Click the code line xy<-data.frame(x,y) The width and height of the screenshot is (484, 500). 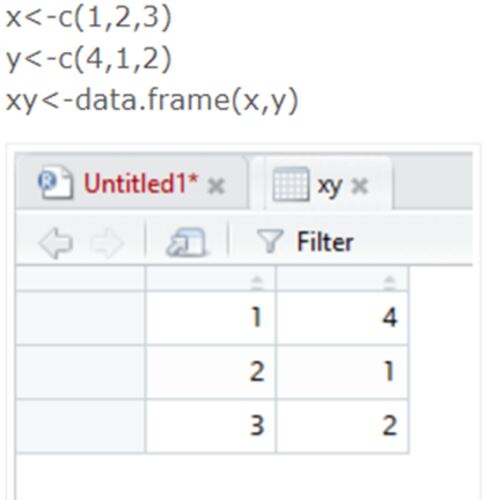click(x=152, y=101)
